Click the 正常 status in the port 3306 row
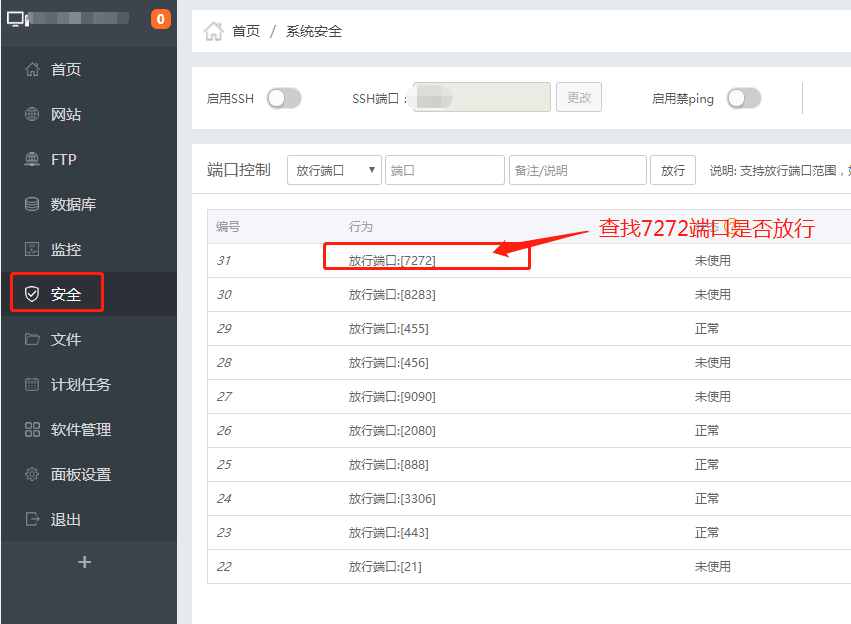Viewport: 851px width, 624px height. point(707,499)
